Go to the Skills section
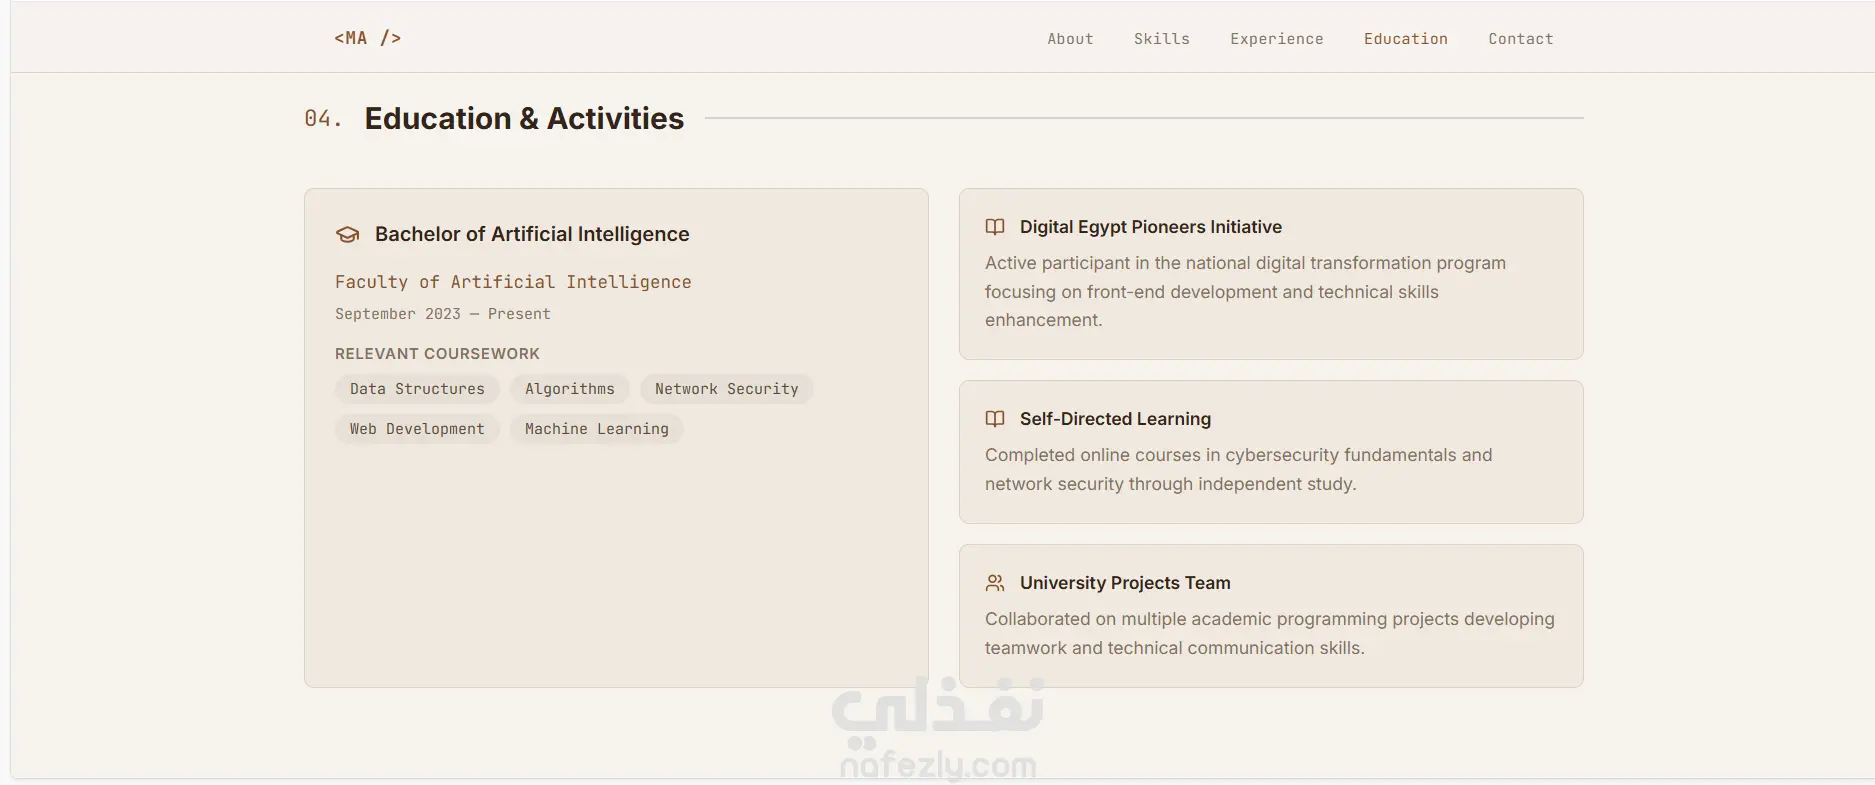This screenshot has width=1875, height=785. point(1161,39)
